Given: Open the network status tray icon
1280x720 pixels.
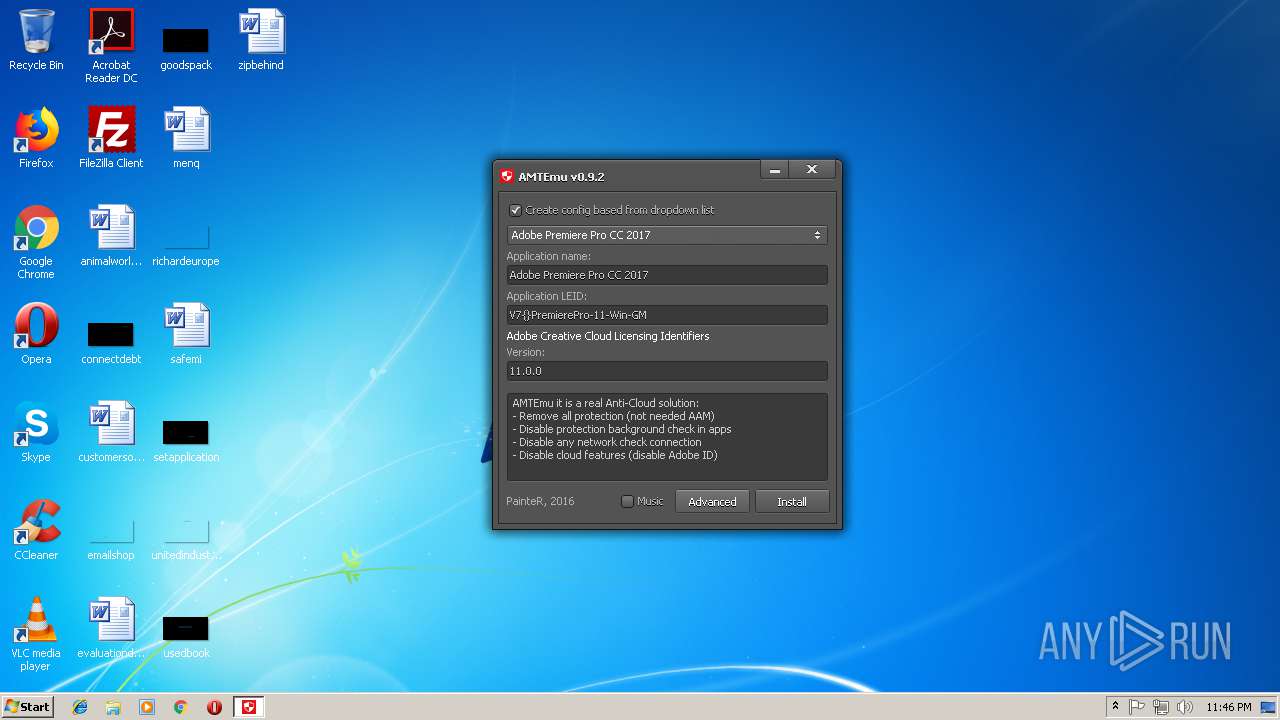Looking at the screenshot, I should pyautogui.click(x=1161, y=707).
